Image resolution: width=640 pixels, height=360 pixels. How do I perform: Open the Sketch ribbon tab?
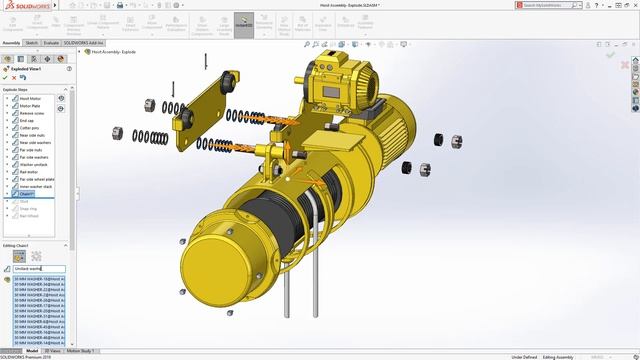click(31, 43)
